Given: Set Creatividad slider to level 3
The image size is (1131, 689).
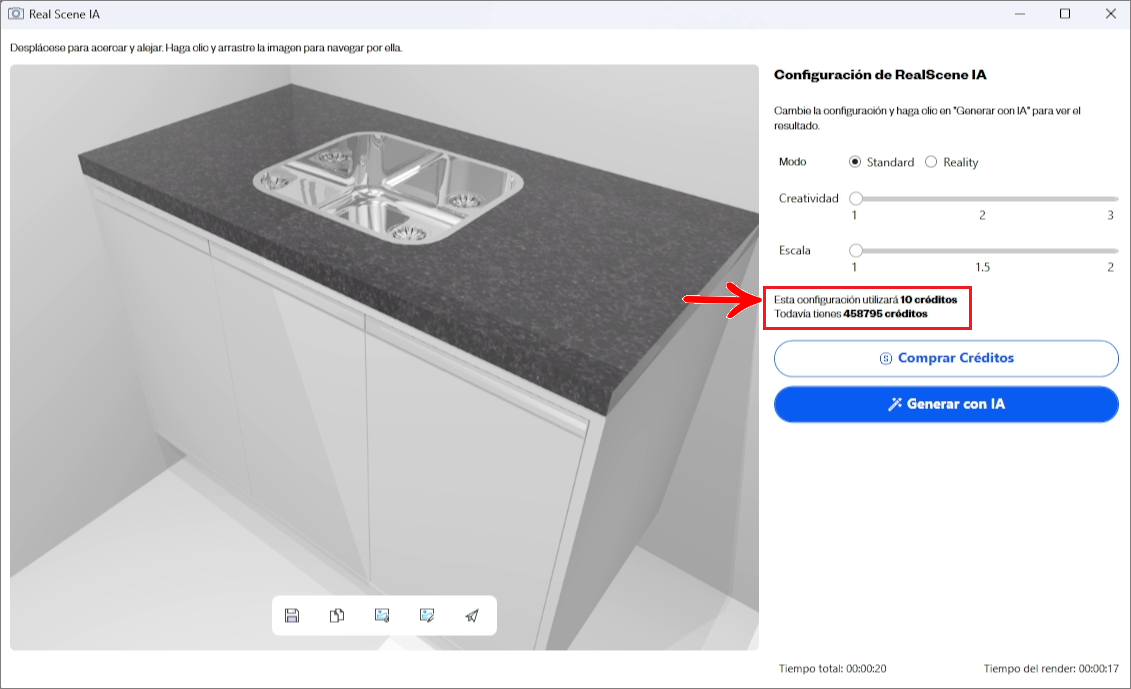Looking at the screenshot, I should (1110, 199).
